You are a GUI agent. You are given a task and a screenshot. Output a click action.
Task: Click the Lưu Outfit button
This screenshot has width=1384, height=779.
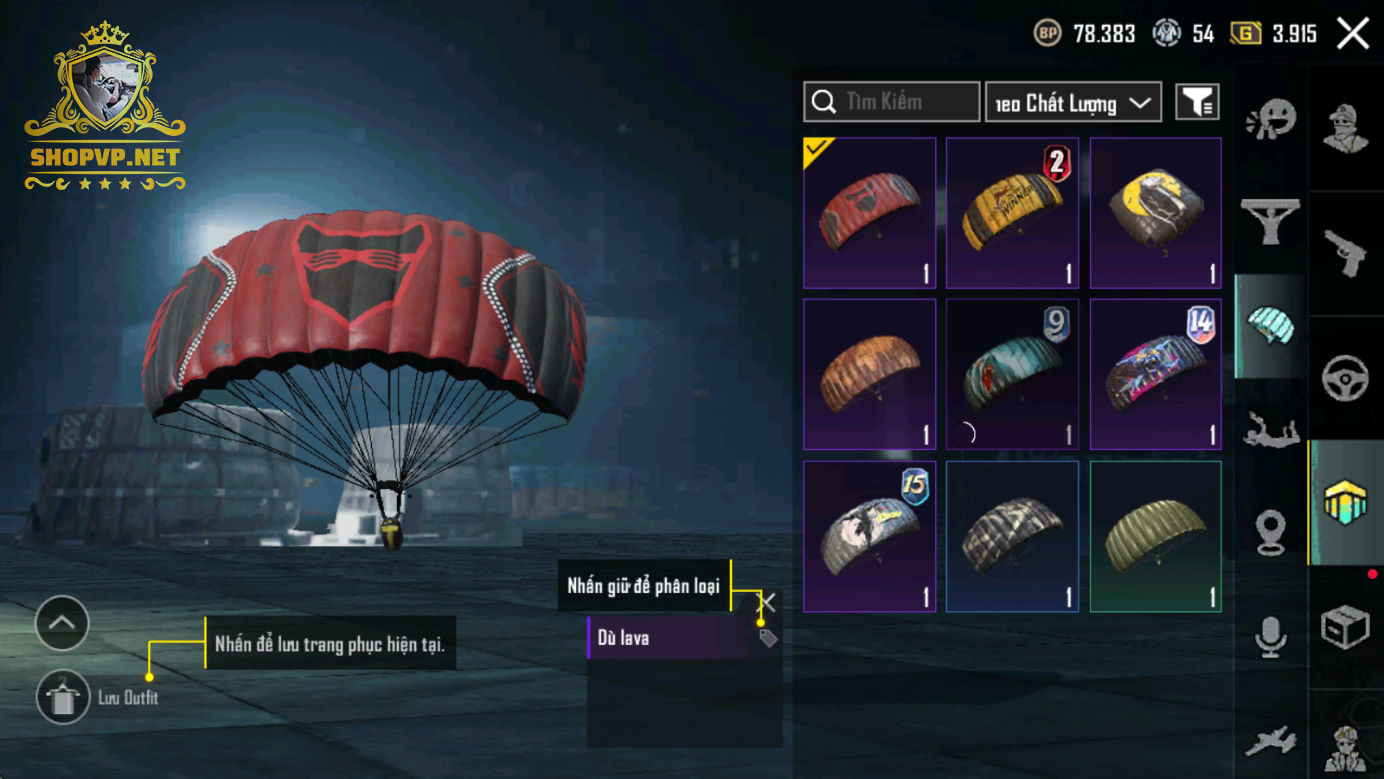tap(99, 697)
